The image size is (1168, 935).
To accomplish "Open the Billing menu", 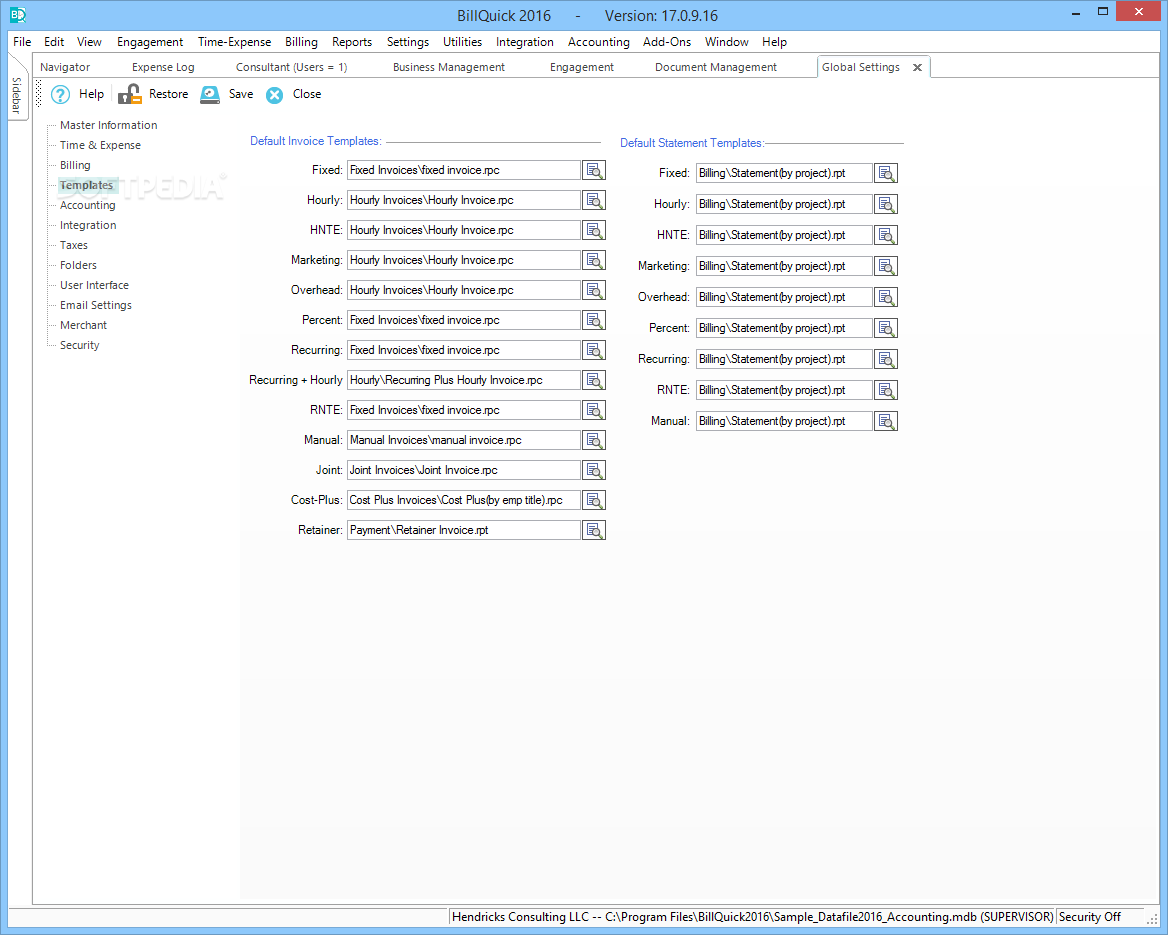I will click(301, 42).
